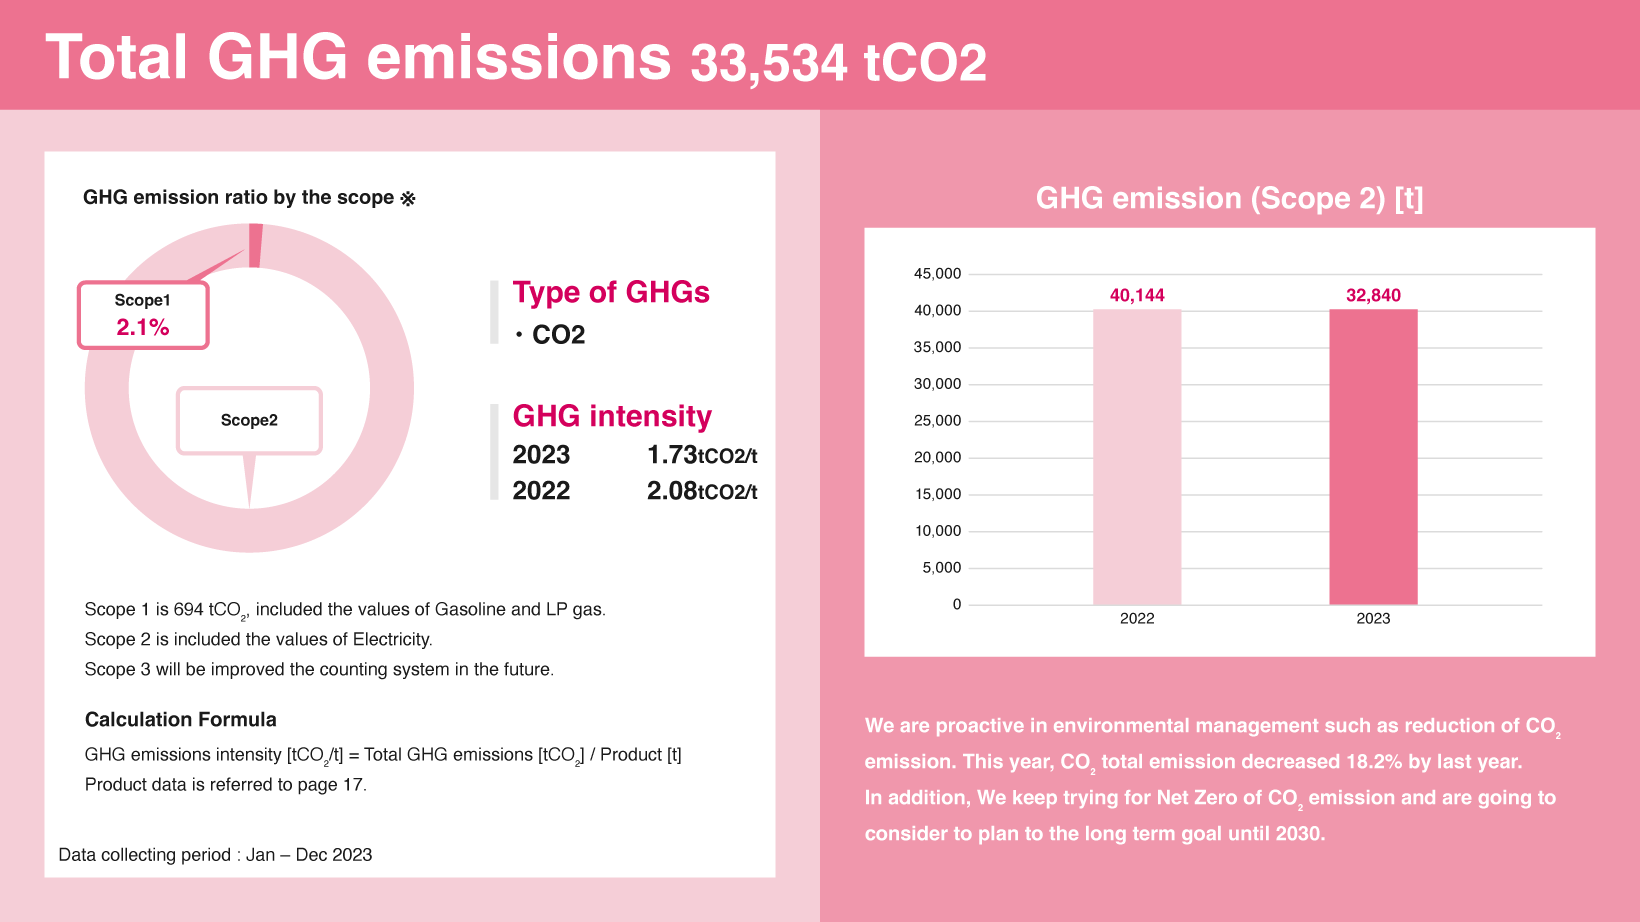Click the 45,000 y-axis label
This screenshot has width=1640, height=922.
(x=937, y=274)
